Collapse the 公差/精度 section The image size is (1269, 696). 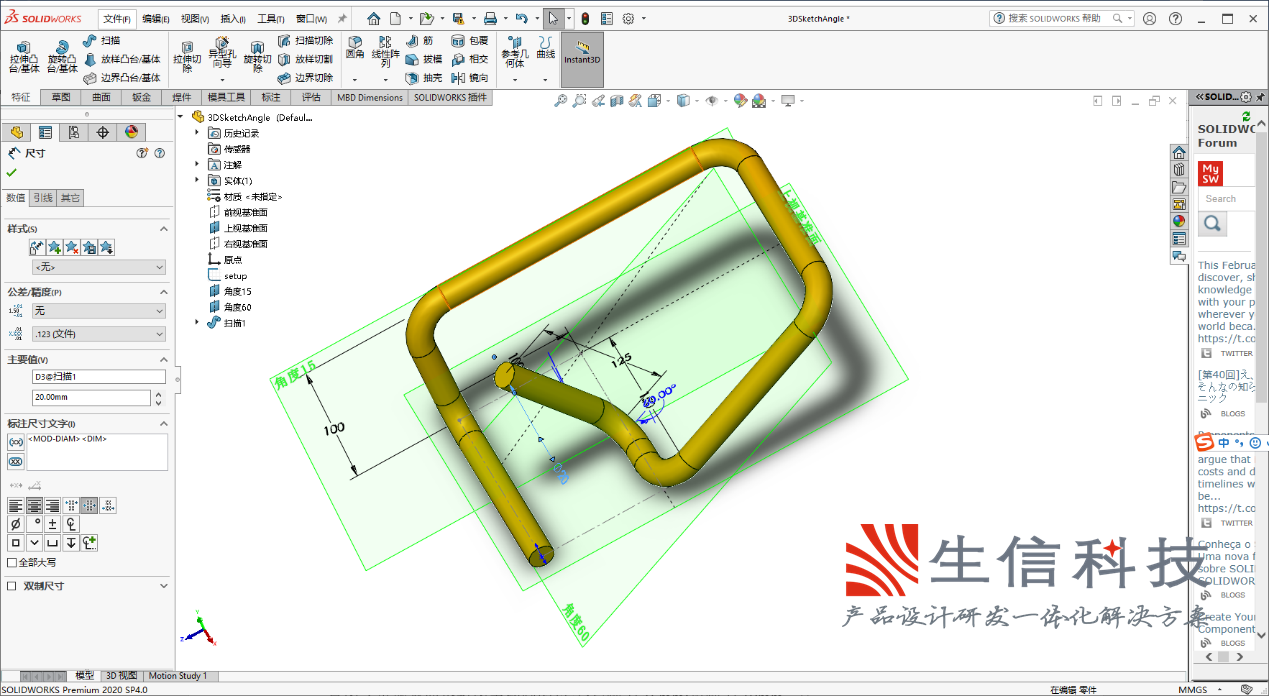(x=164, y=292)
